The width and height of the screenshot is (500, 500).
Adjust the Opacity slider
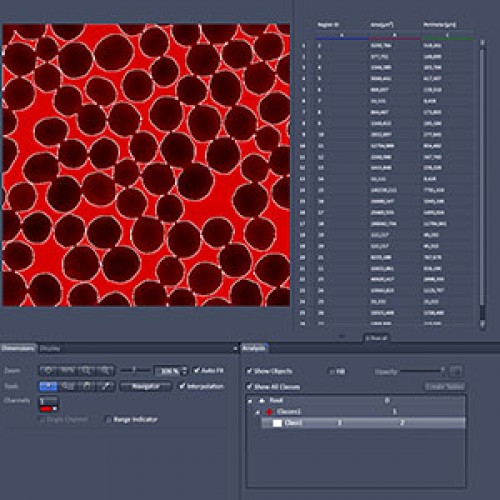pyautogui.click(x=422, y=370)
